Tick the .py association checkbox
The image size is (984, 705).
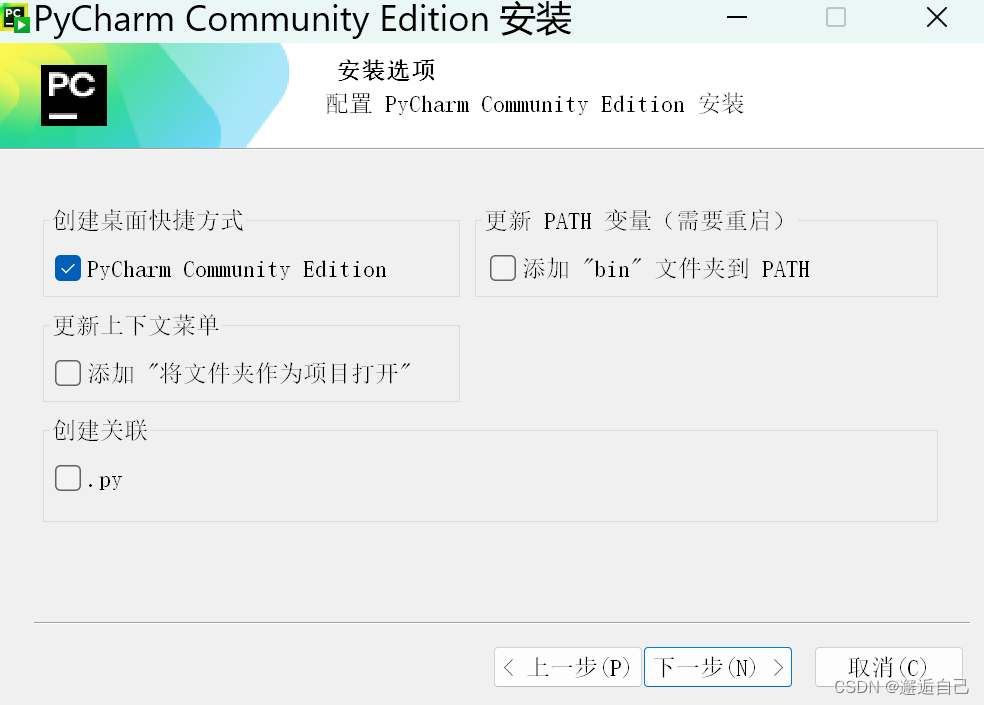click(x=68, y=478)
